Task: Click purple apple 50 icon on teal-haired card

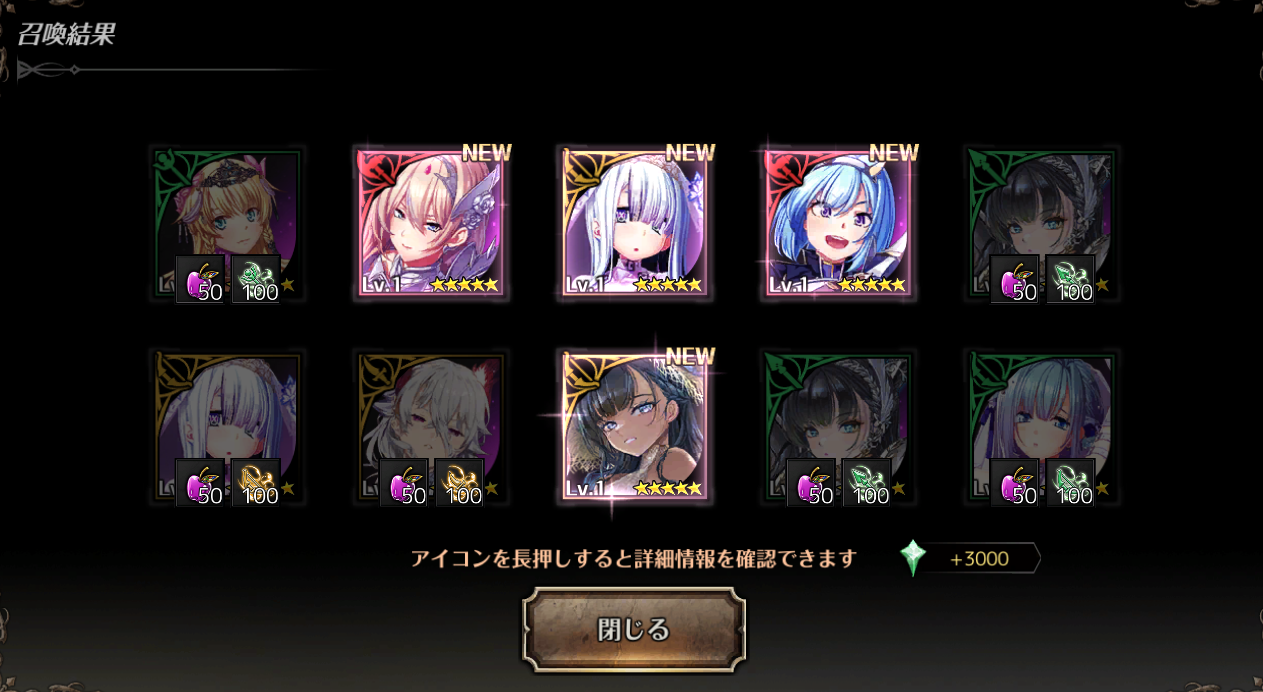Action: click(x=1015, y=483)
